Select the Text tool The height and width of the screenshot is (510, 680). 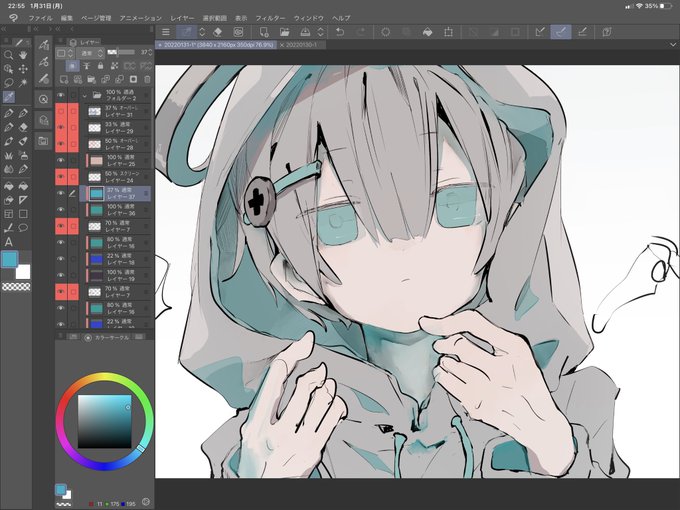tap(8, 242)
